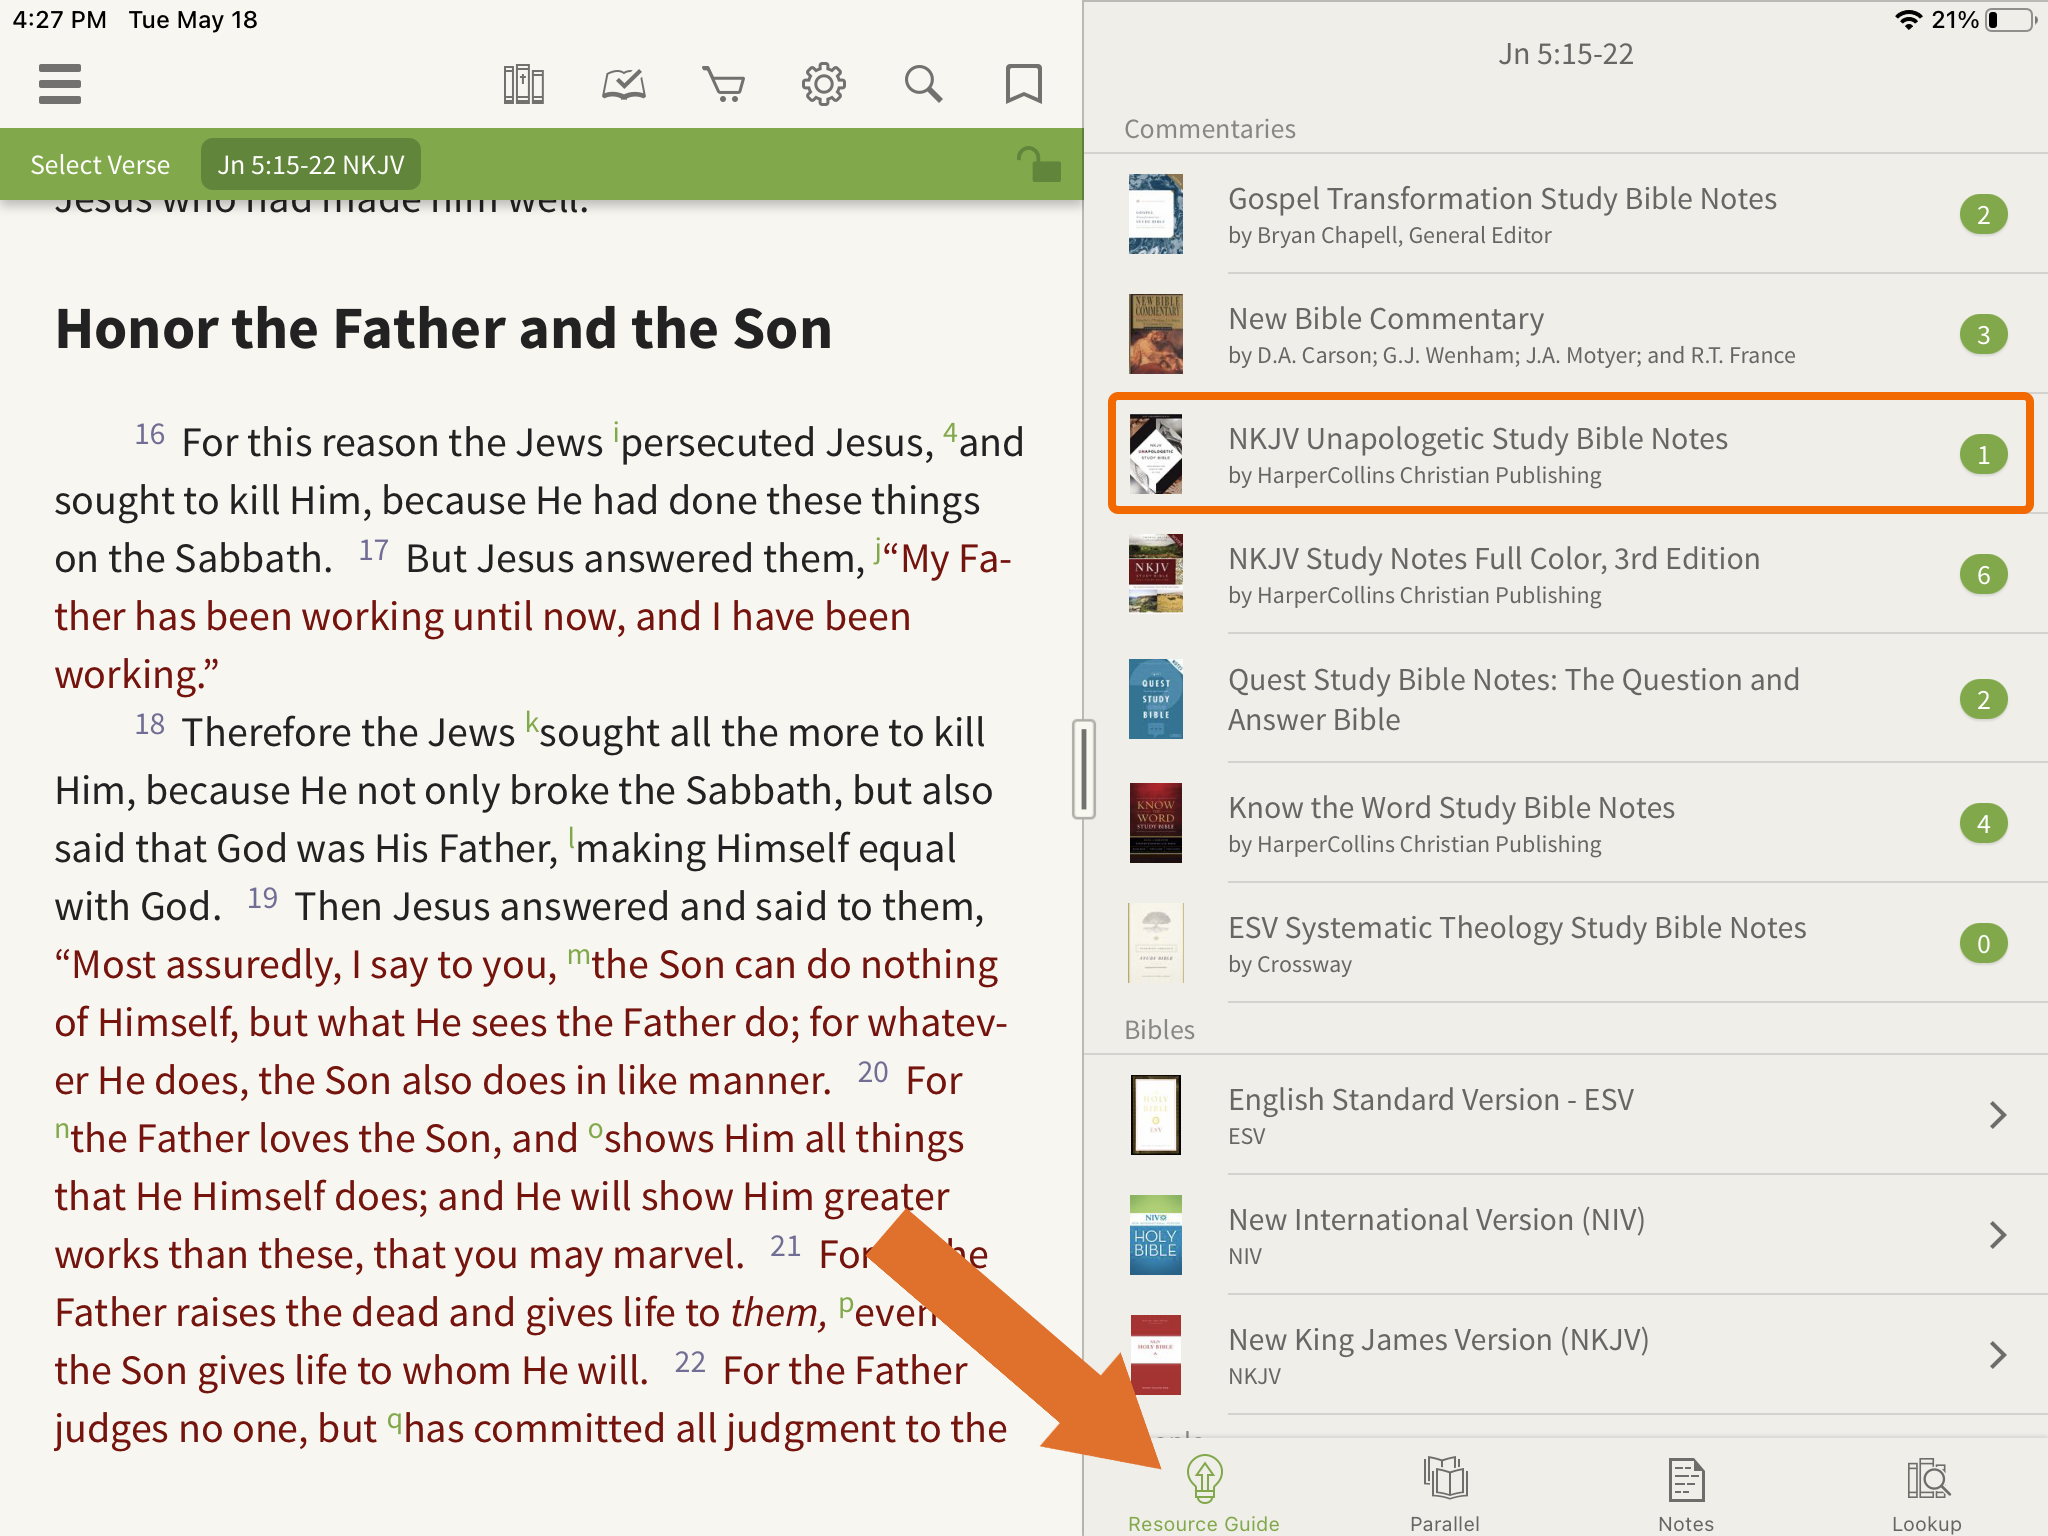2048x1536 pixels.
Task: Open New Bible Commentary entry
Action: point(1566,334)
